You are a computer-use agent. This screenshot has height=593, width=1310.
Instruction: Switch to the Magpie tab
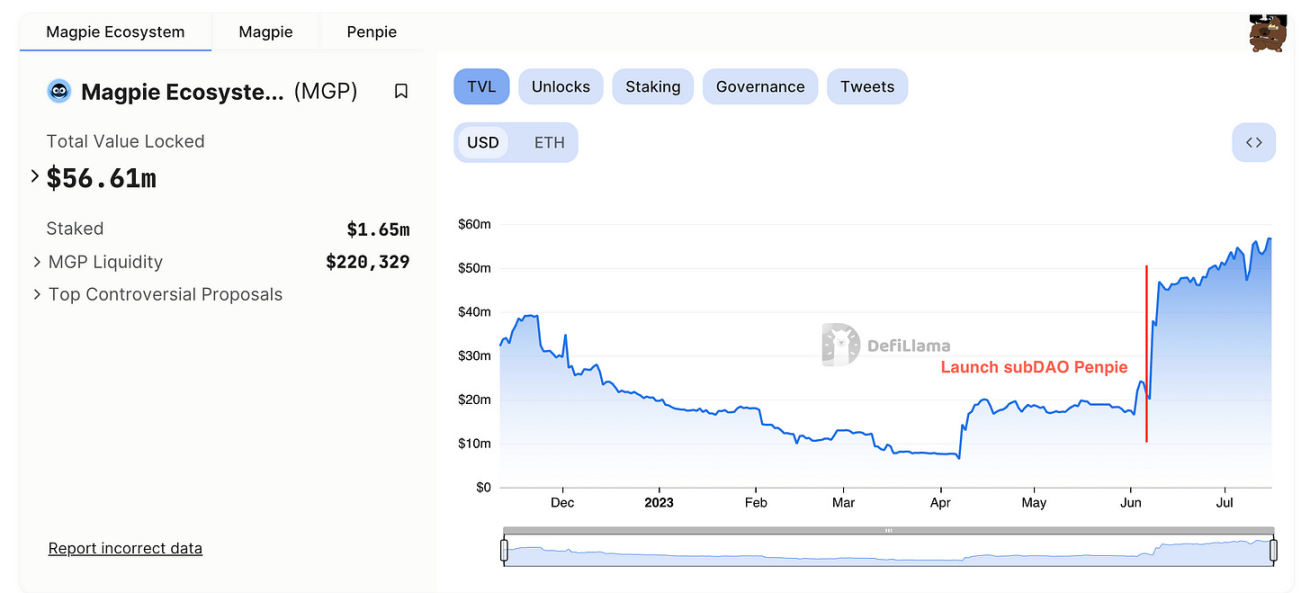click(266, 31)
